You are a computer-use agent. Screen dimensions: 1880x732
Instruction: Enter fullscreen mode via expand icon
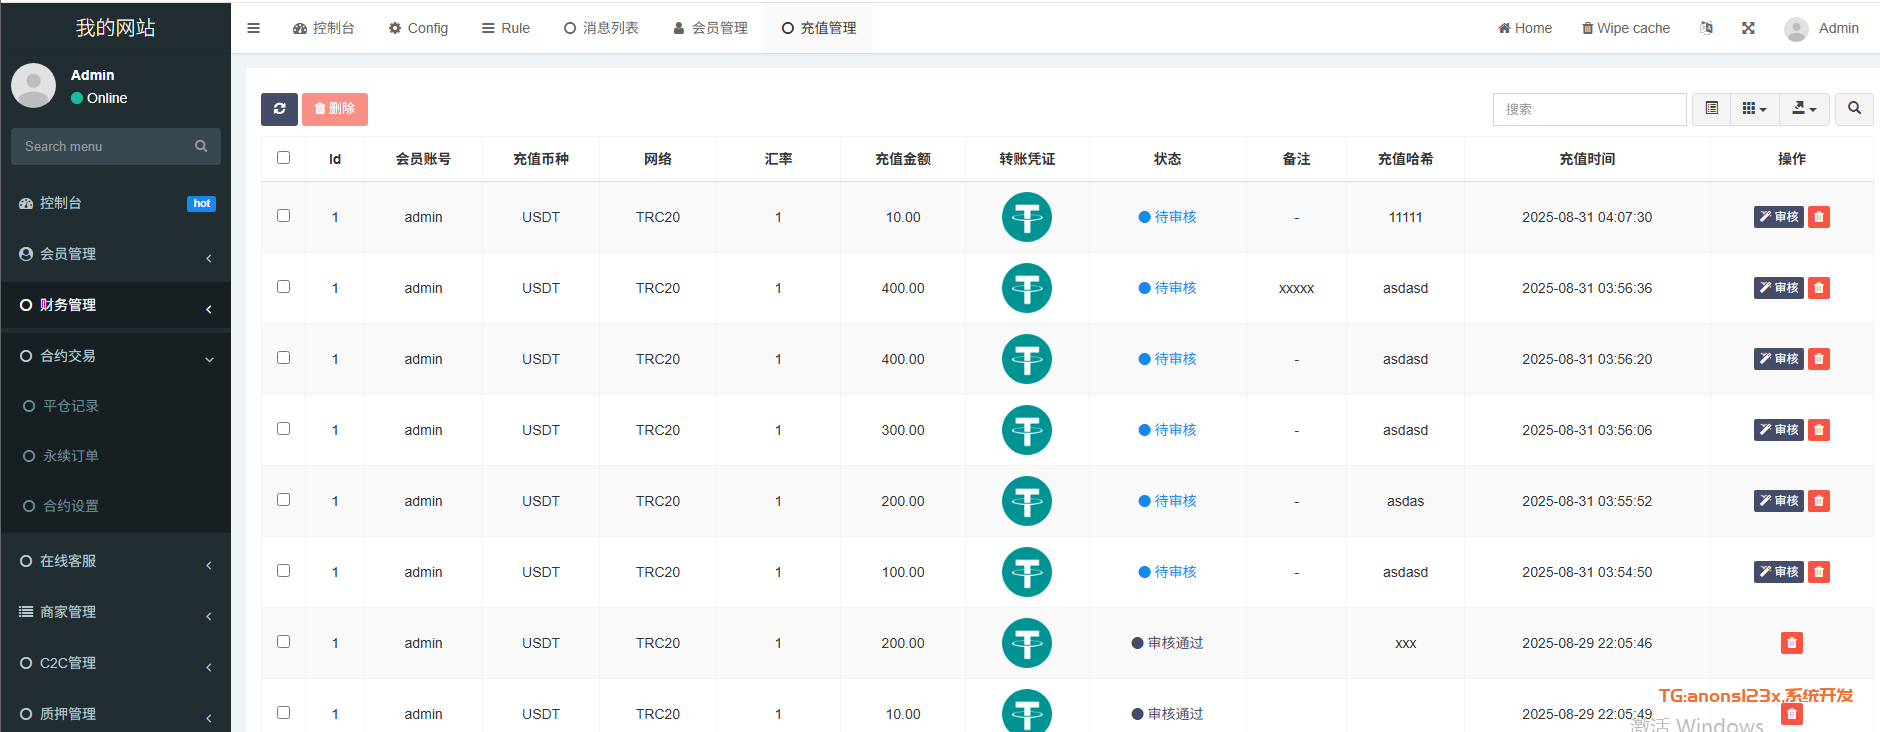(x=1748, y=28)
